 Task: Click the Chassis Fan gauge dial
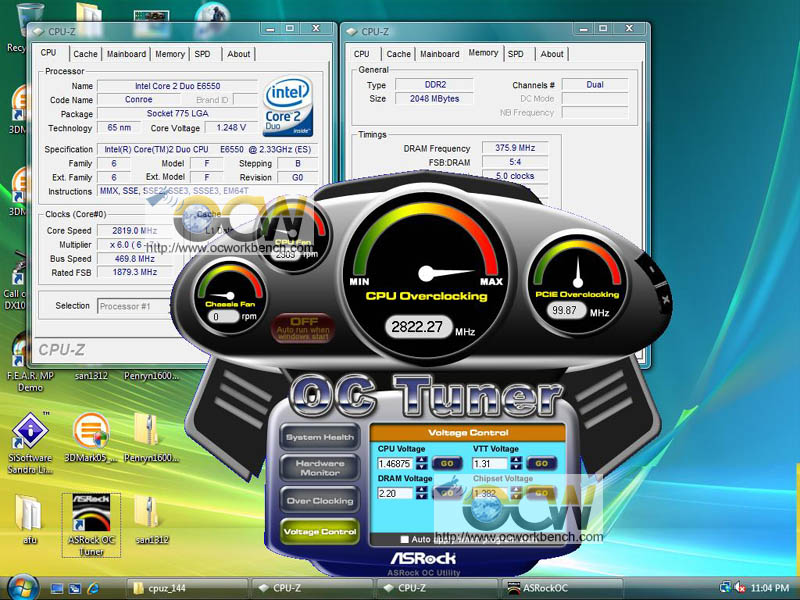point(230,296)
